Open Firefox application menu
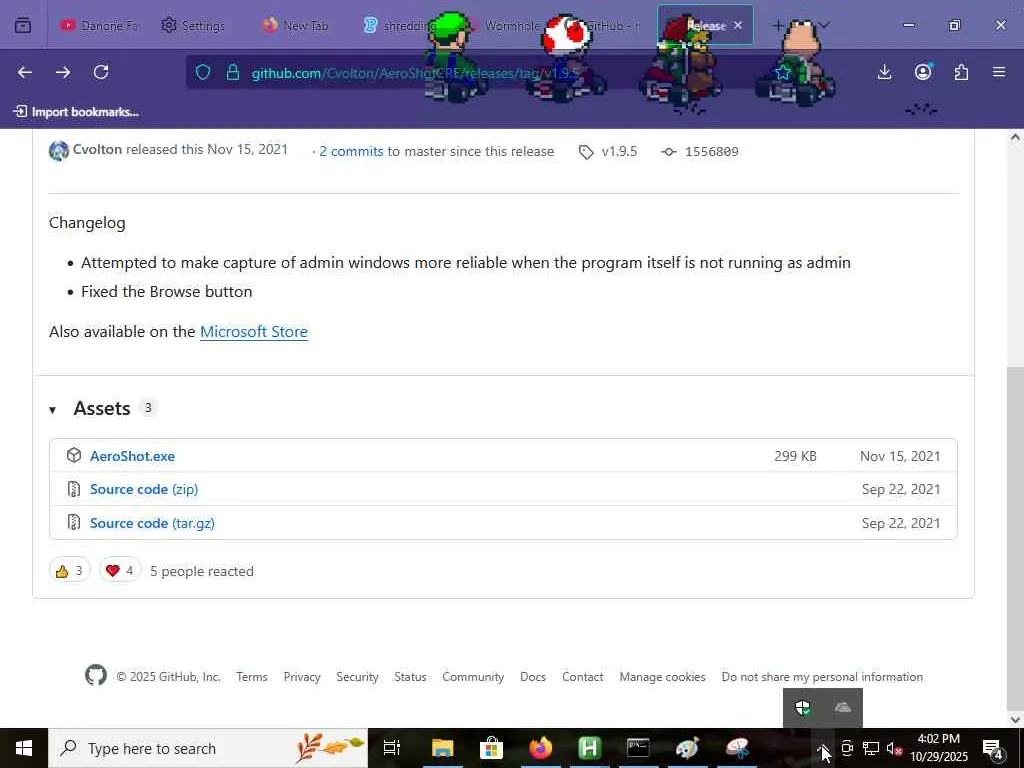This screenshot has height=768, width=1024. 999,72
